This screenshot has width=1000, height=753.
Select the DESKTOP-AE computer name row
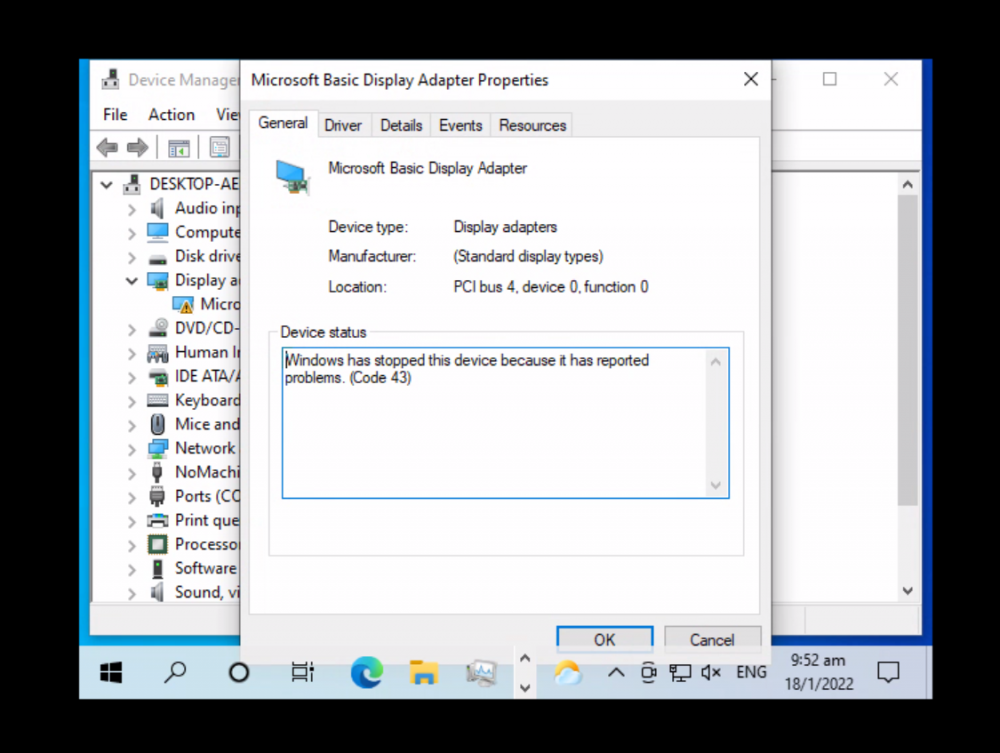pos(193,184)
